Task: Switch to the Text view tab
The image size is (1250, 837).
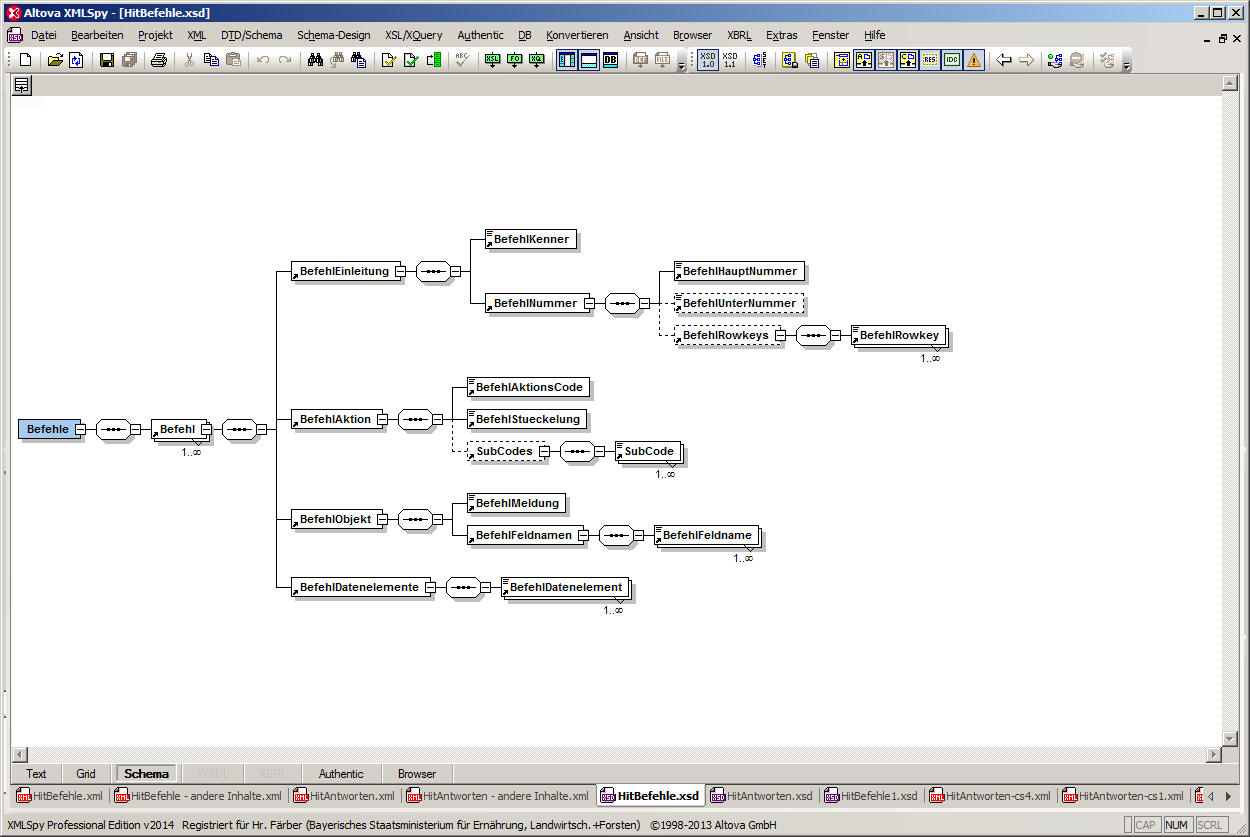Action: point(36,773)
